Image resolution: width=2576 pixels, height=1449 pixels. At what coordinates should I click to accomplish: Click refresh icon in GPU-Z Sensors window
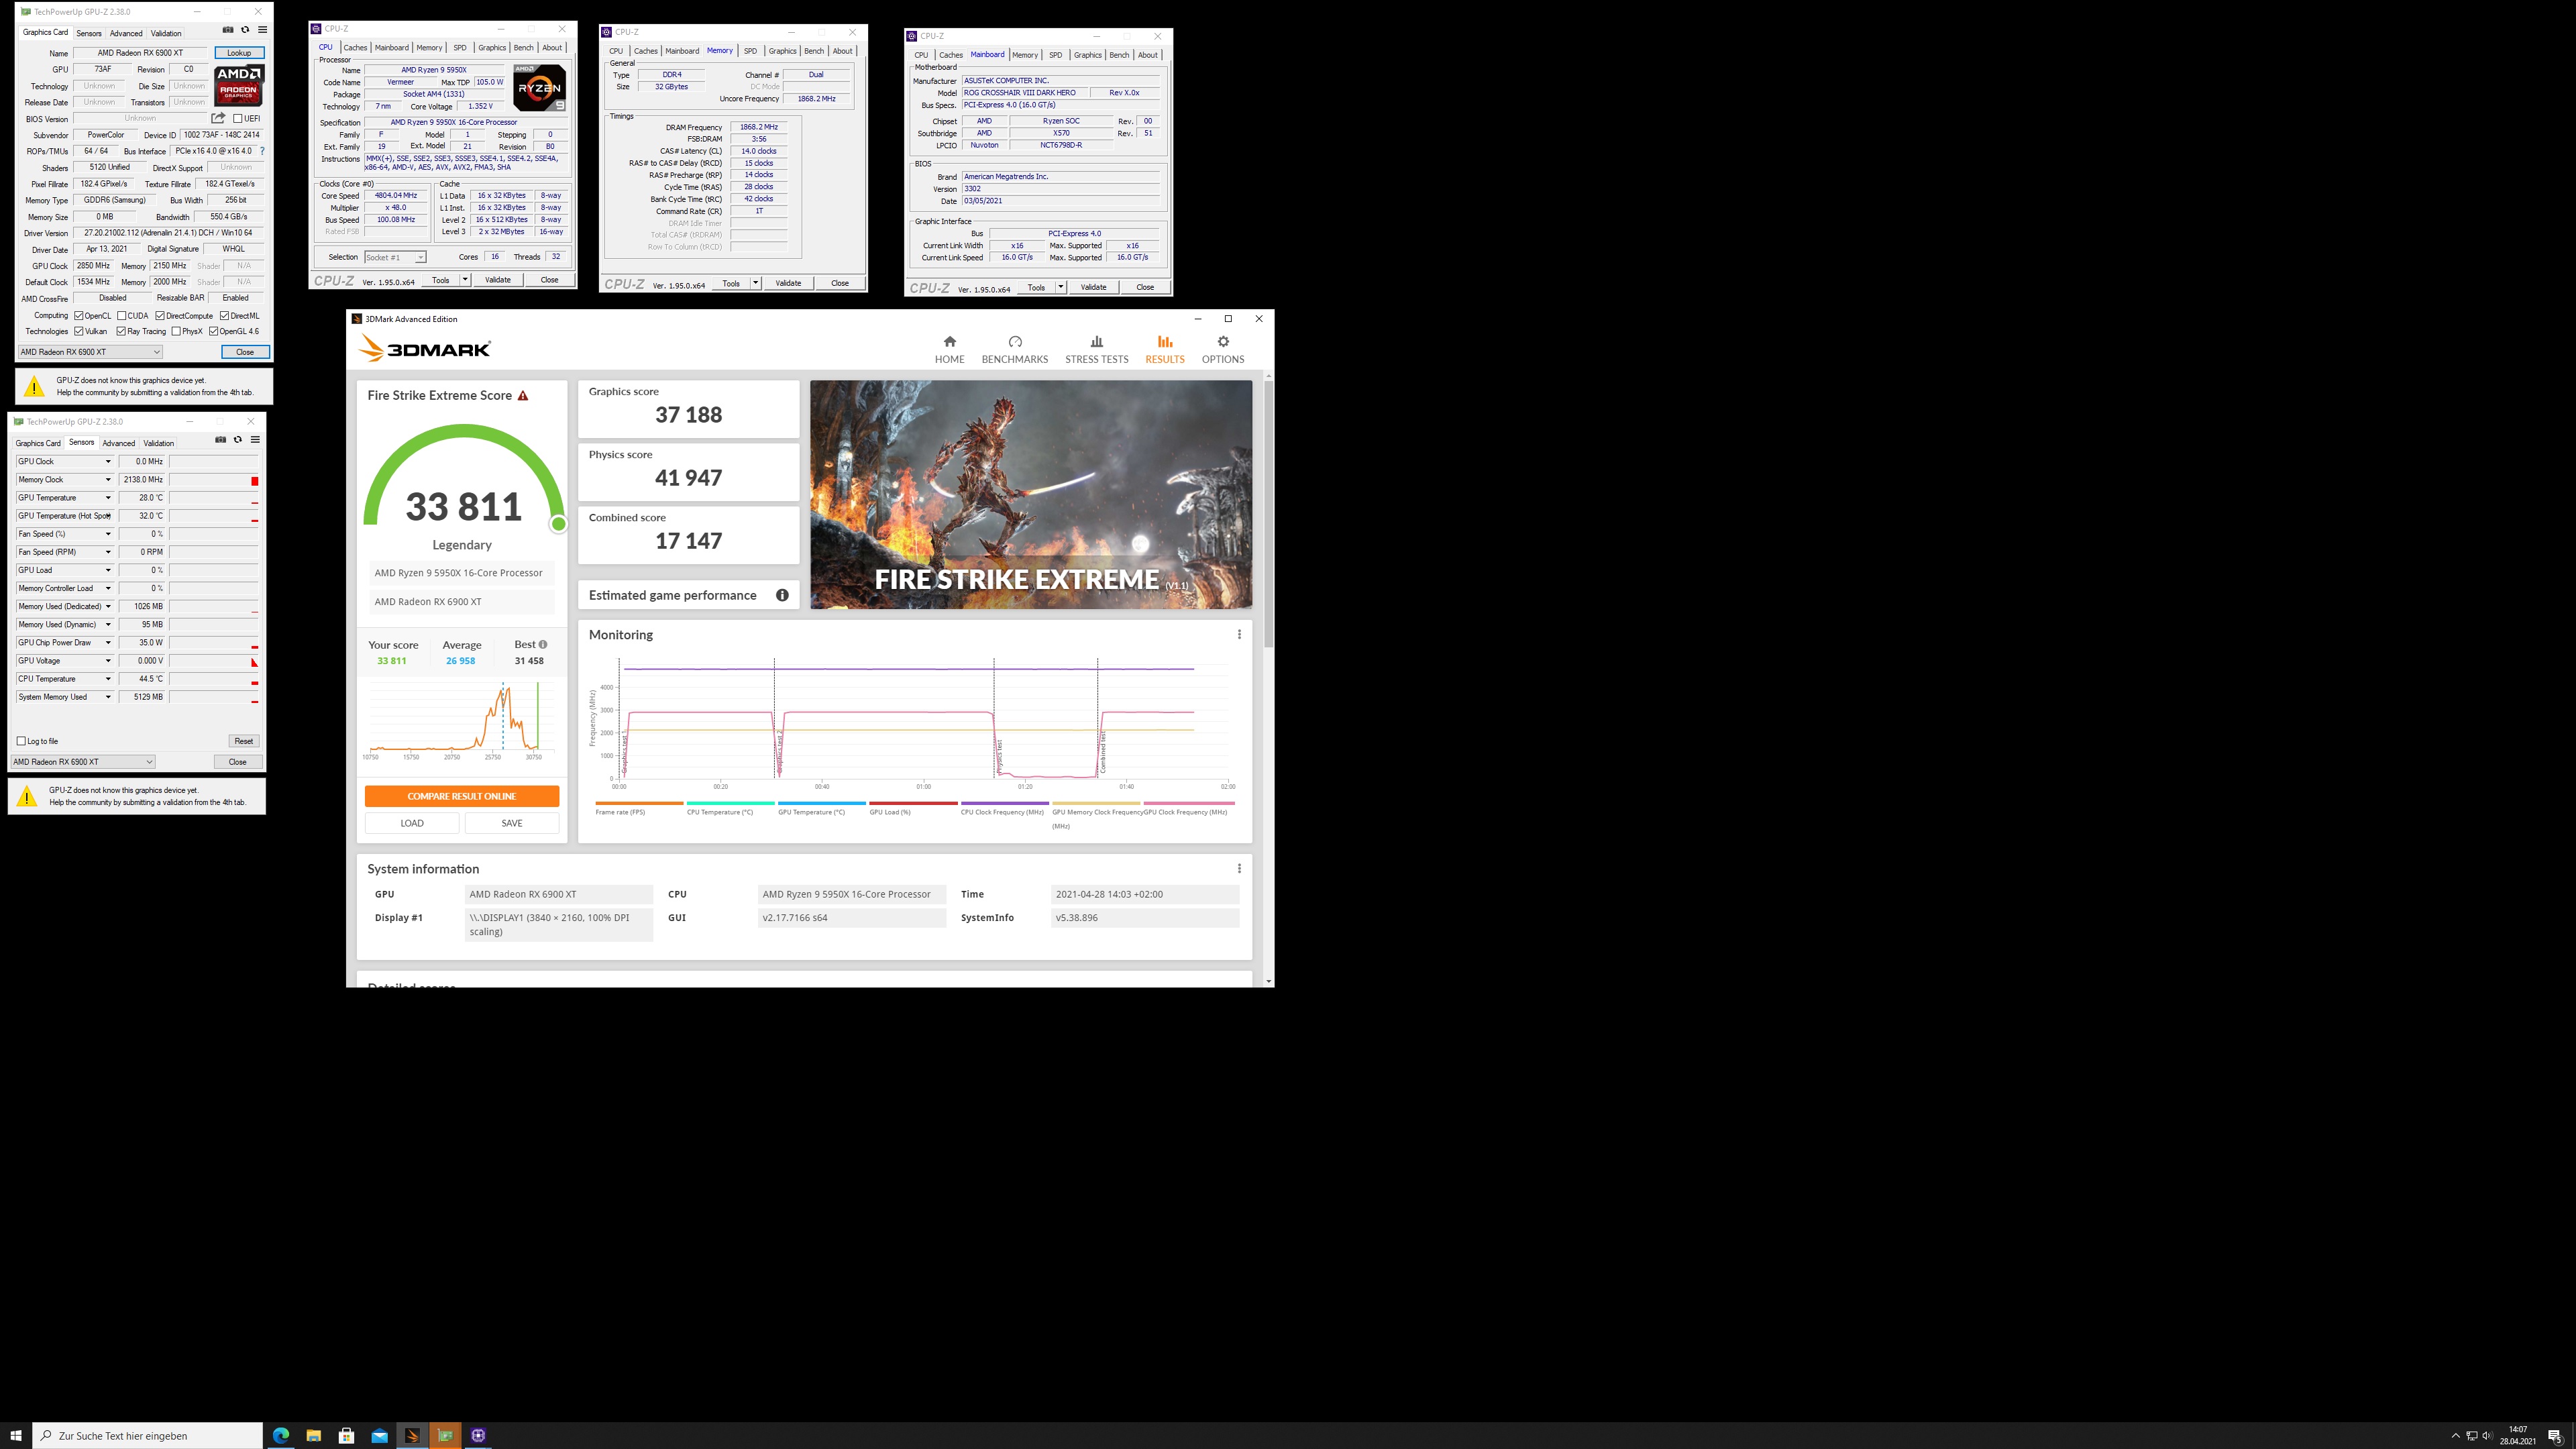coord(238,440)
